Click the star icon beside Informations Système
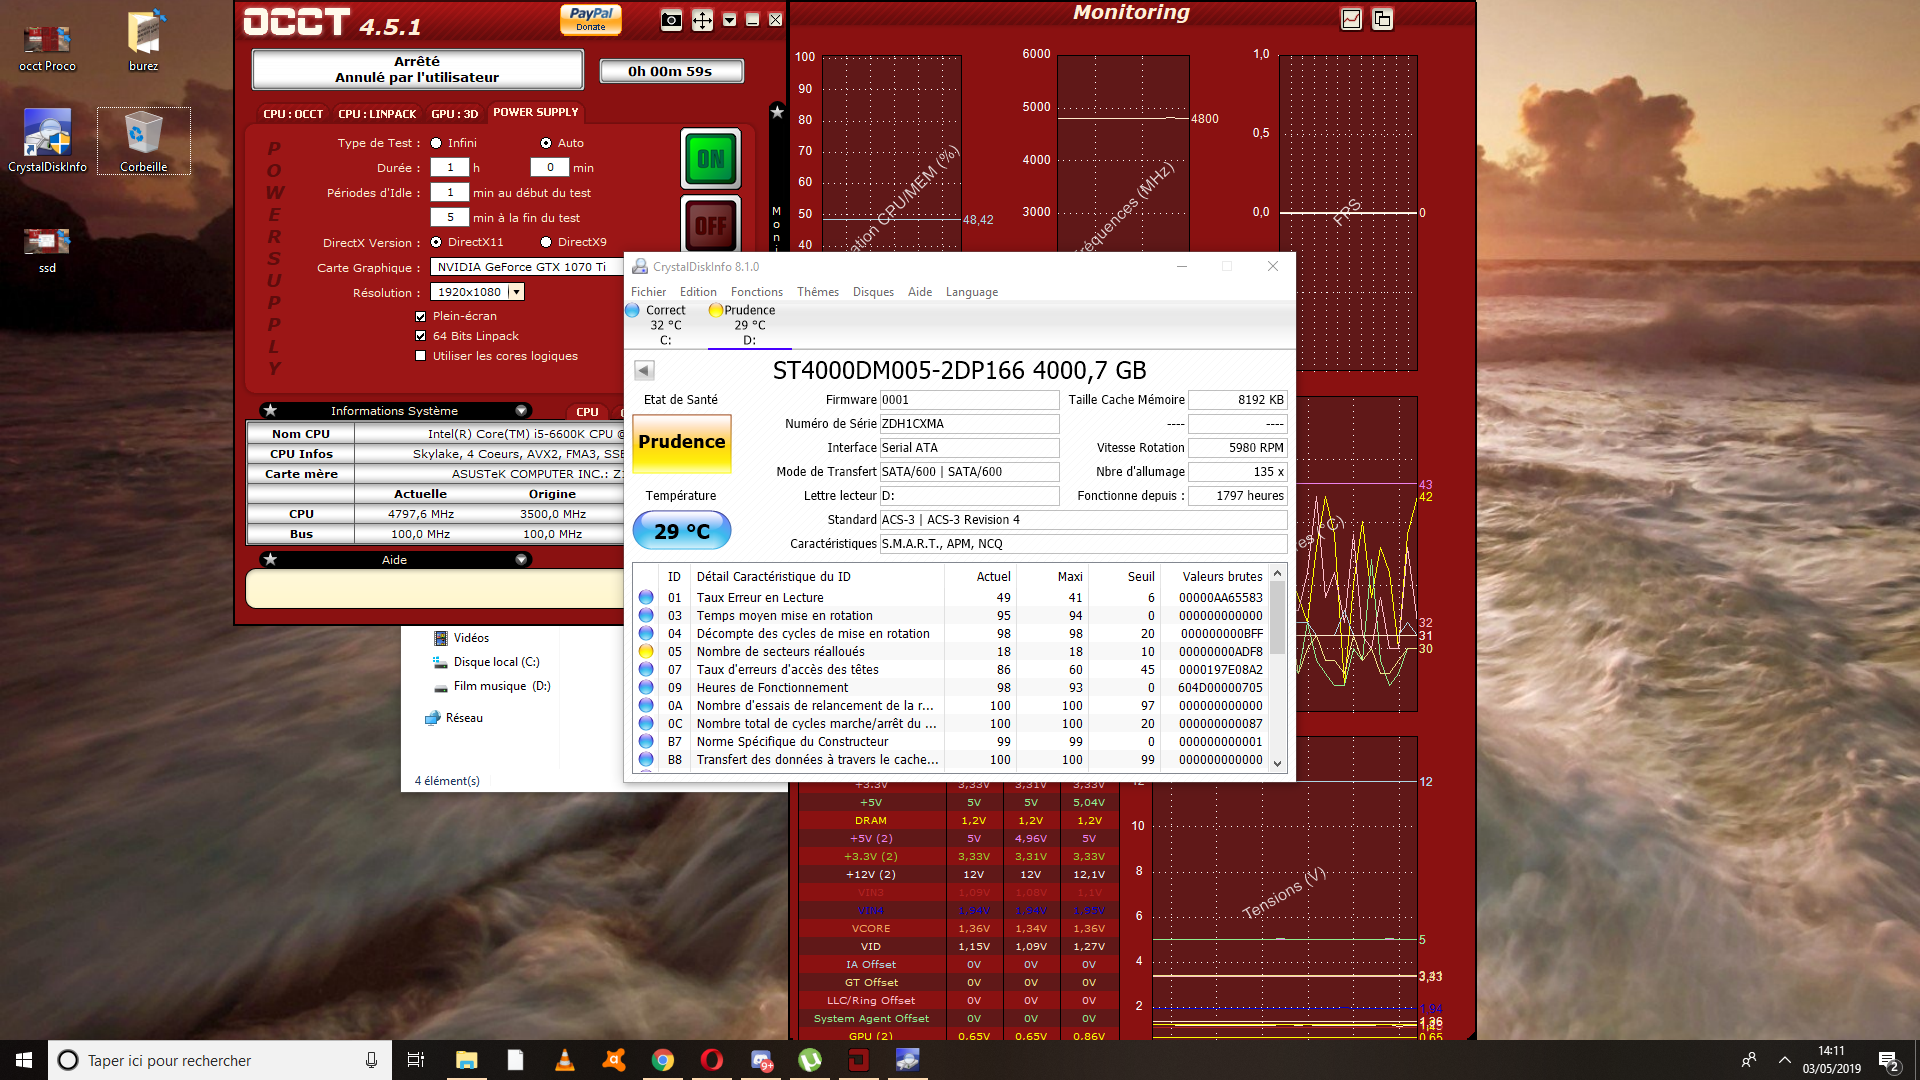 270,410
